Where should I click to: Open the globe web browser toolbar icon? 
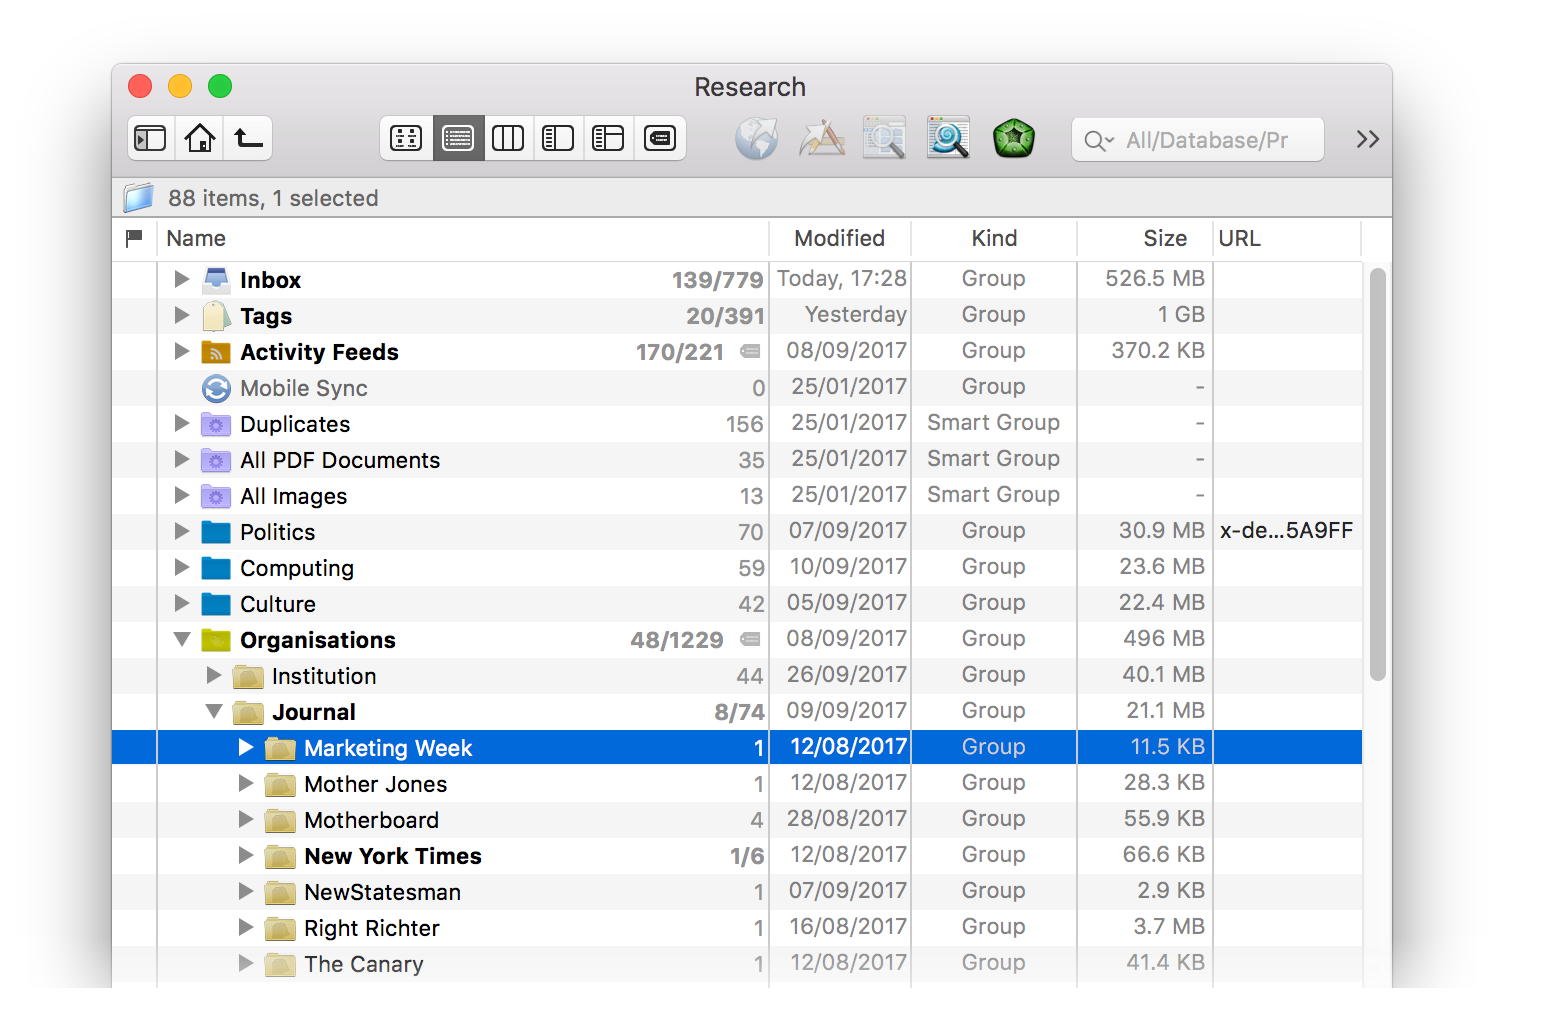tap(757, 138)
